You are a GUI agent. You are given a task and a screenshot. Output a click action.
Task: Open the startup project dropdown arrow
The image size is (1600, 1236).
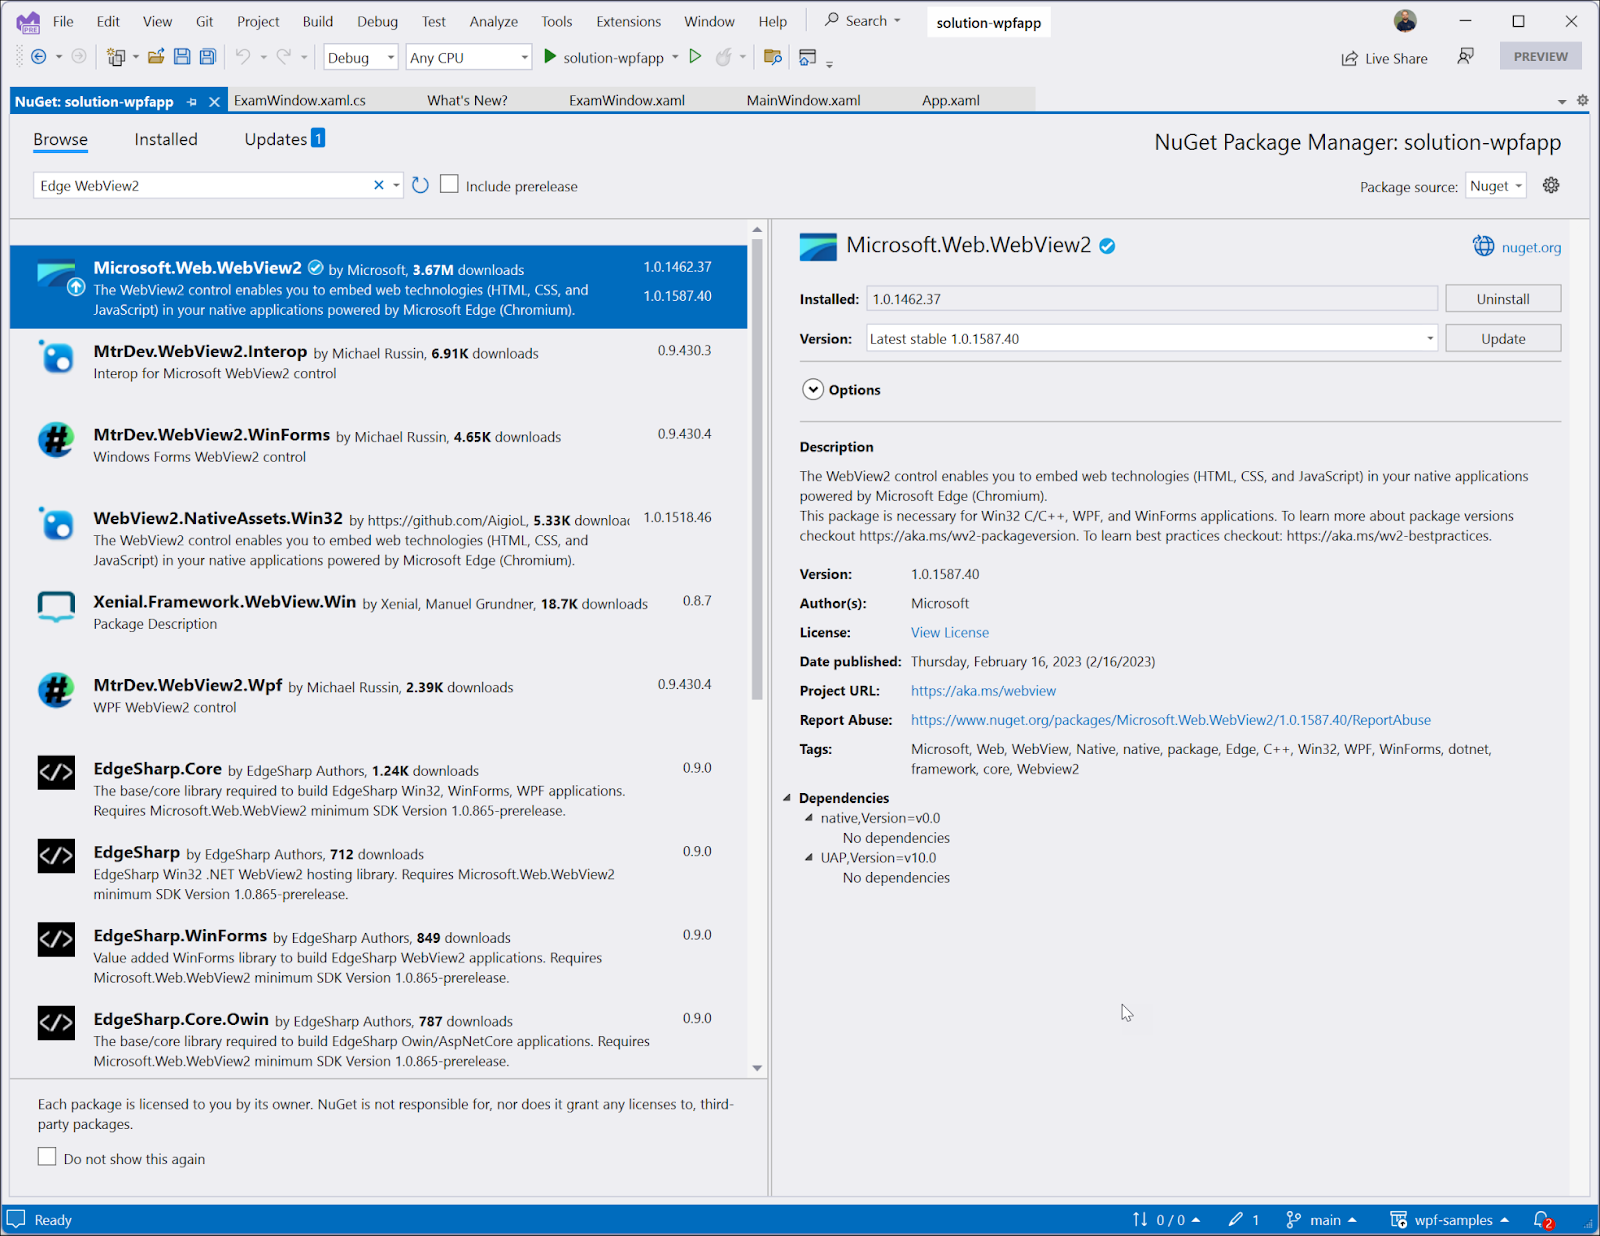point(675,57)
